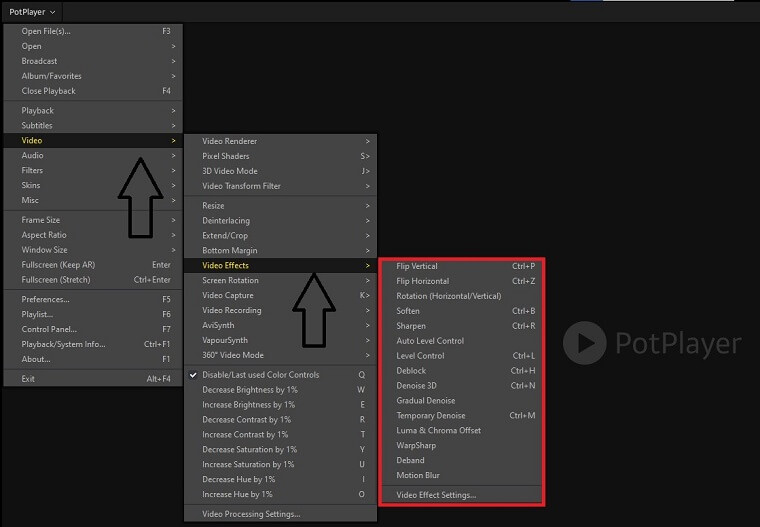Open Control Panel... entry
This screenshot has width=760, height=527.
coord(93,329)
